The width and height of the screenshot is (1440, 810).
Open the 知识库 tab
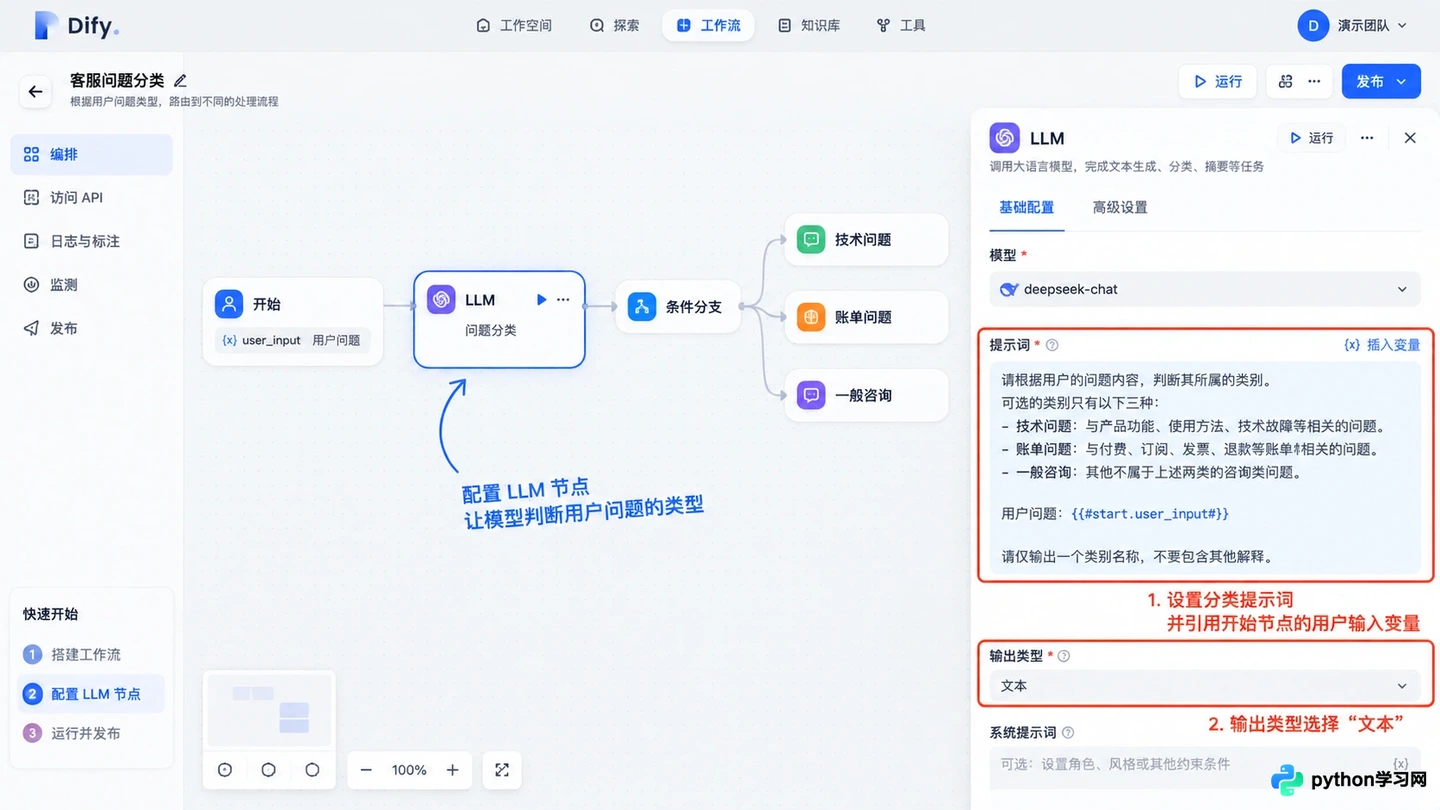coord(809,25)
